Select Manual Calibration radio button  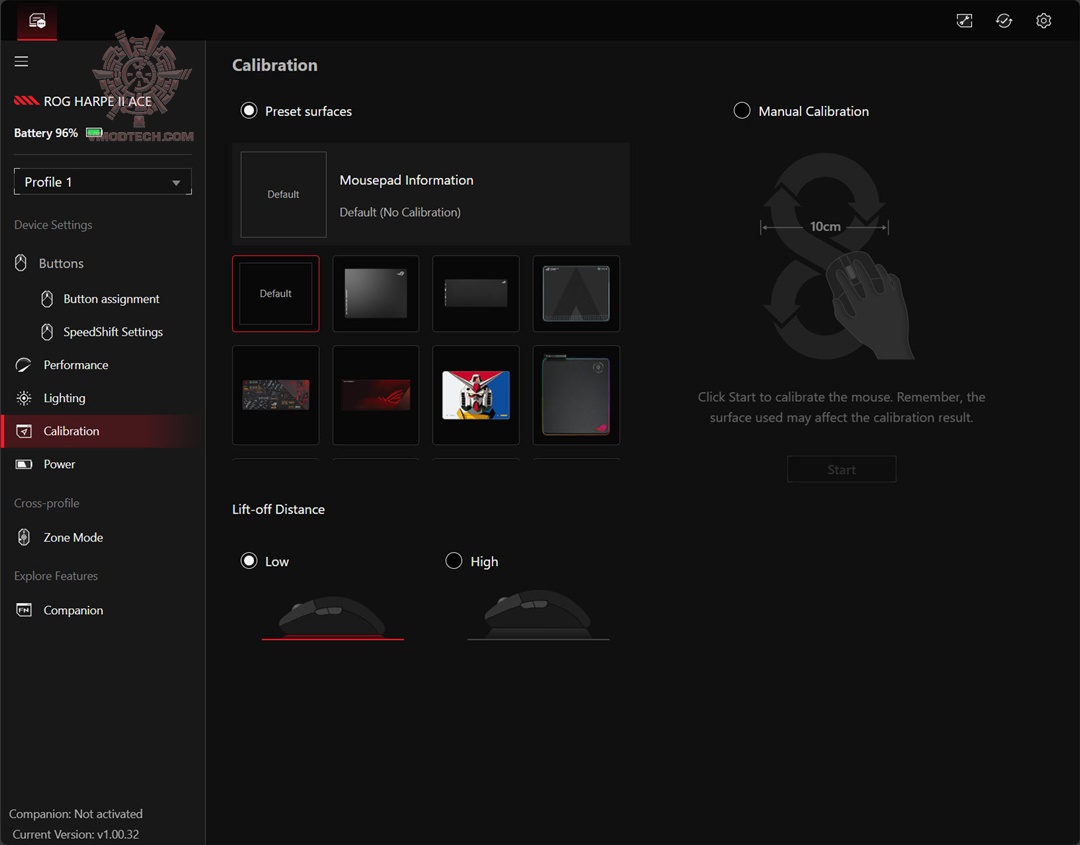(x=742, y=111)
